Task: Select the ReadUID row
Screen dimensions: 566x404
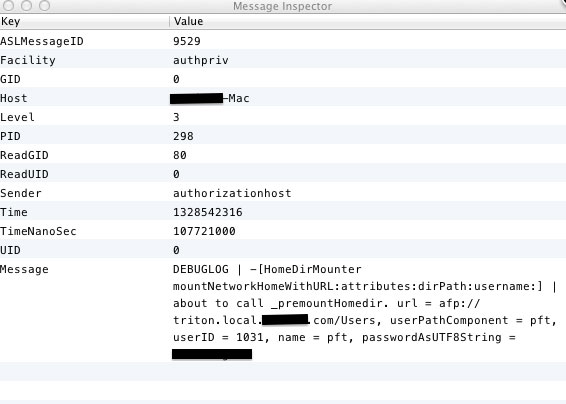Action: pos(283,174)
